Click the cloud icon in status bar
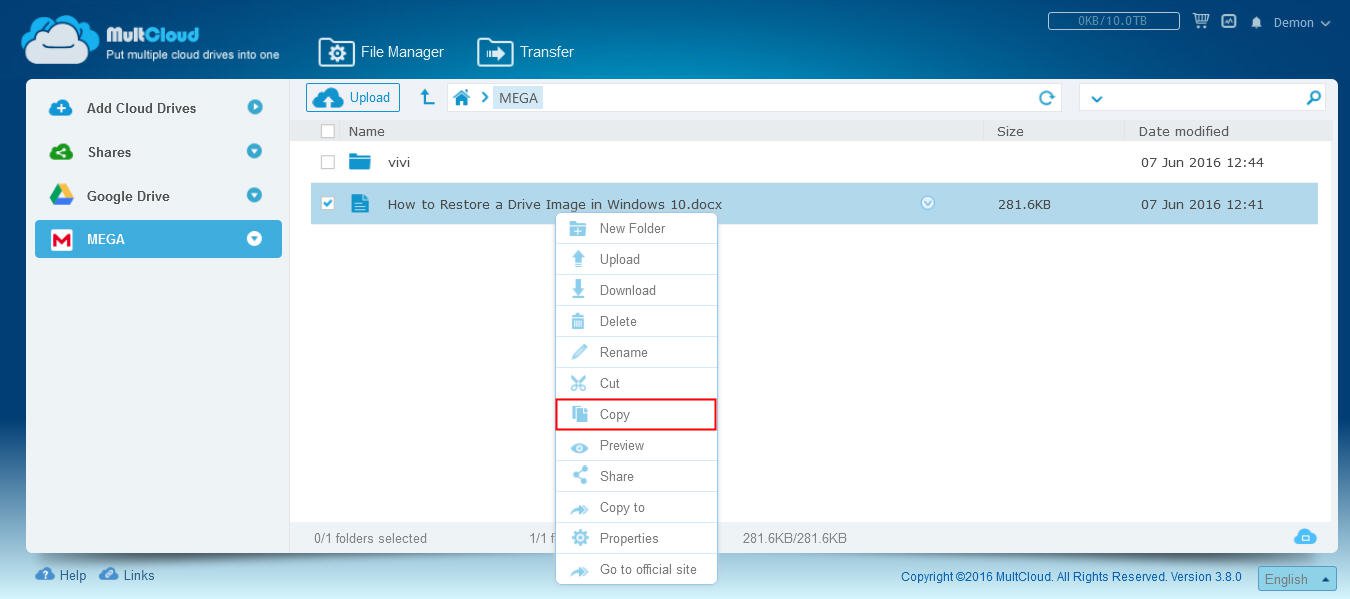The height and width of the screenshot is (599, 1350). pyautogui.click(x=1305, y=537)
